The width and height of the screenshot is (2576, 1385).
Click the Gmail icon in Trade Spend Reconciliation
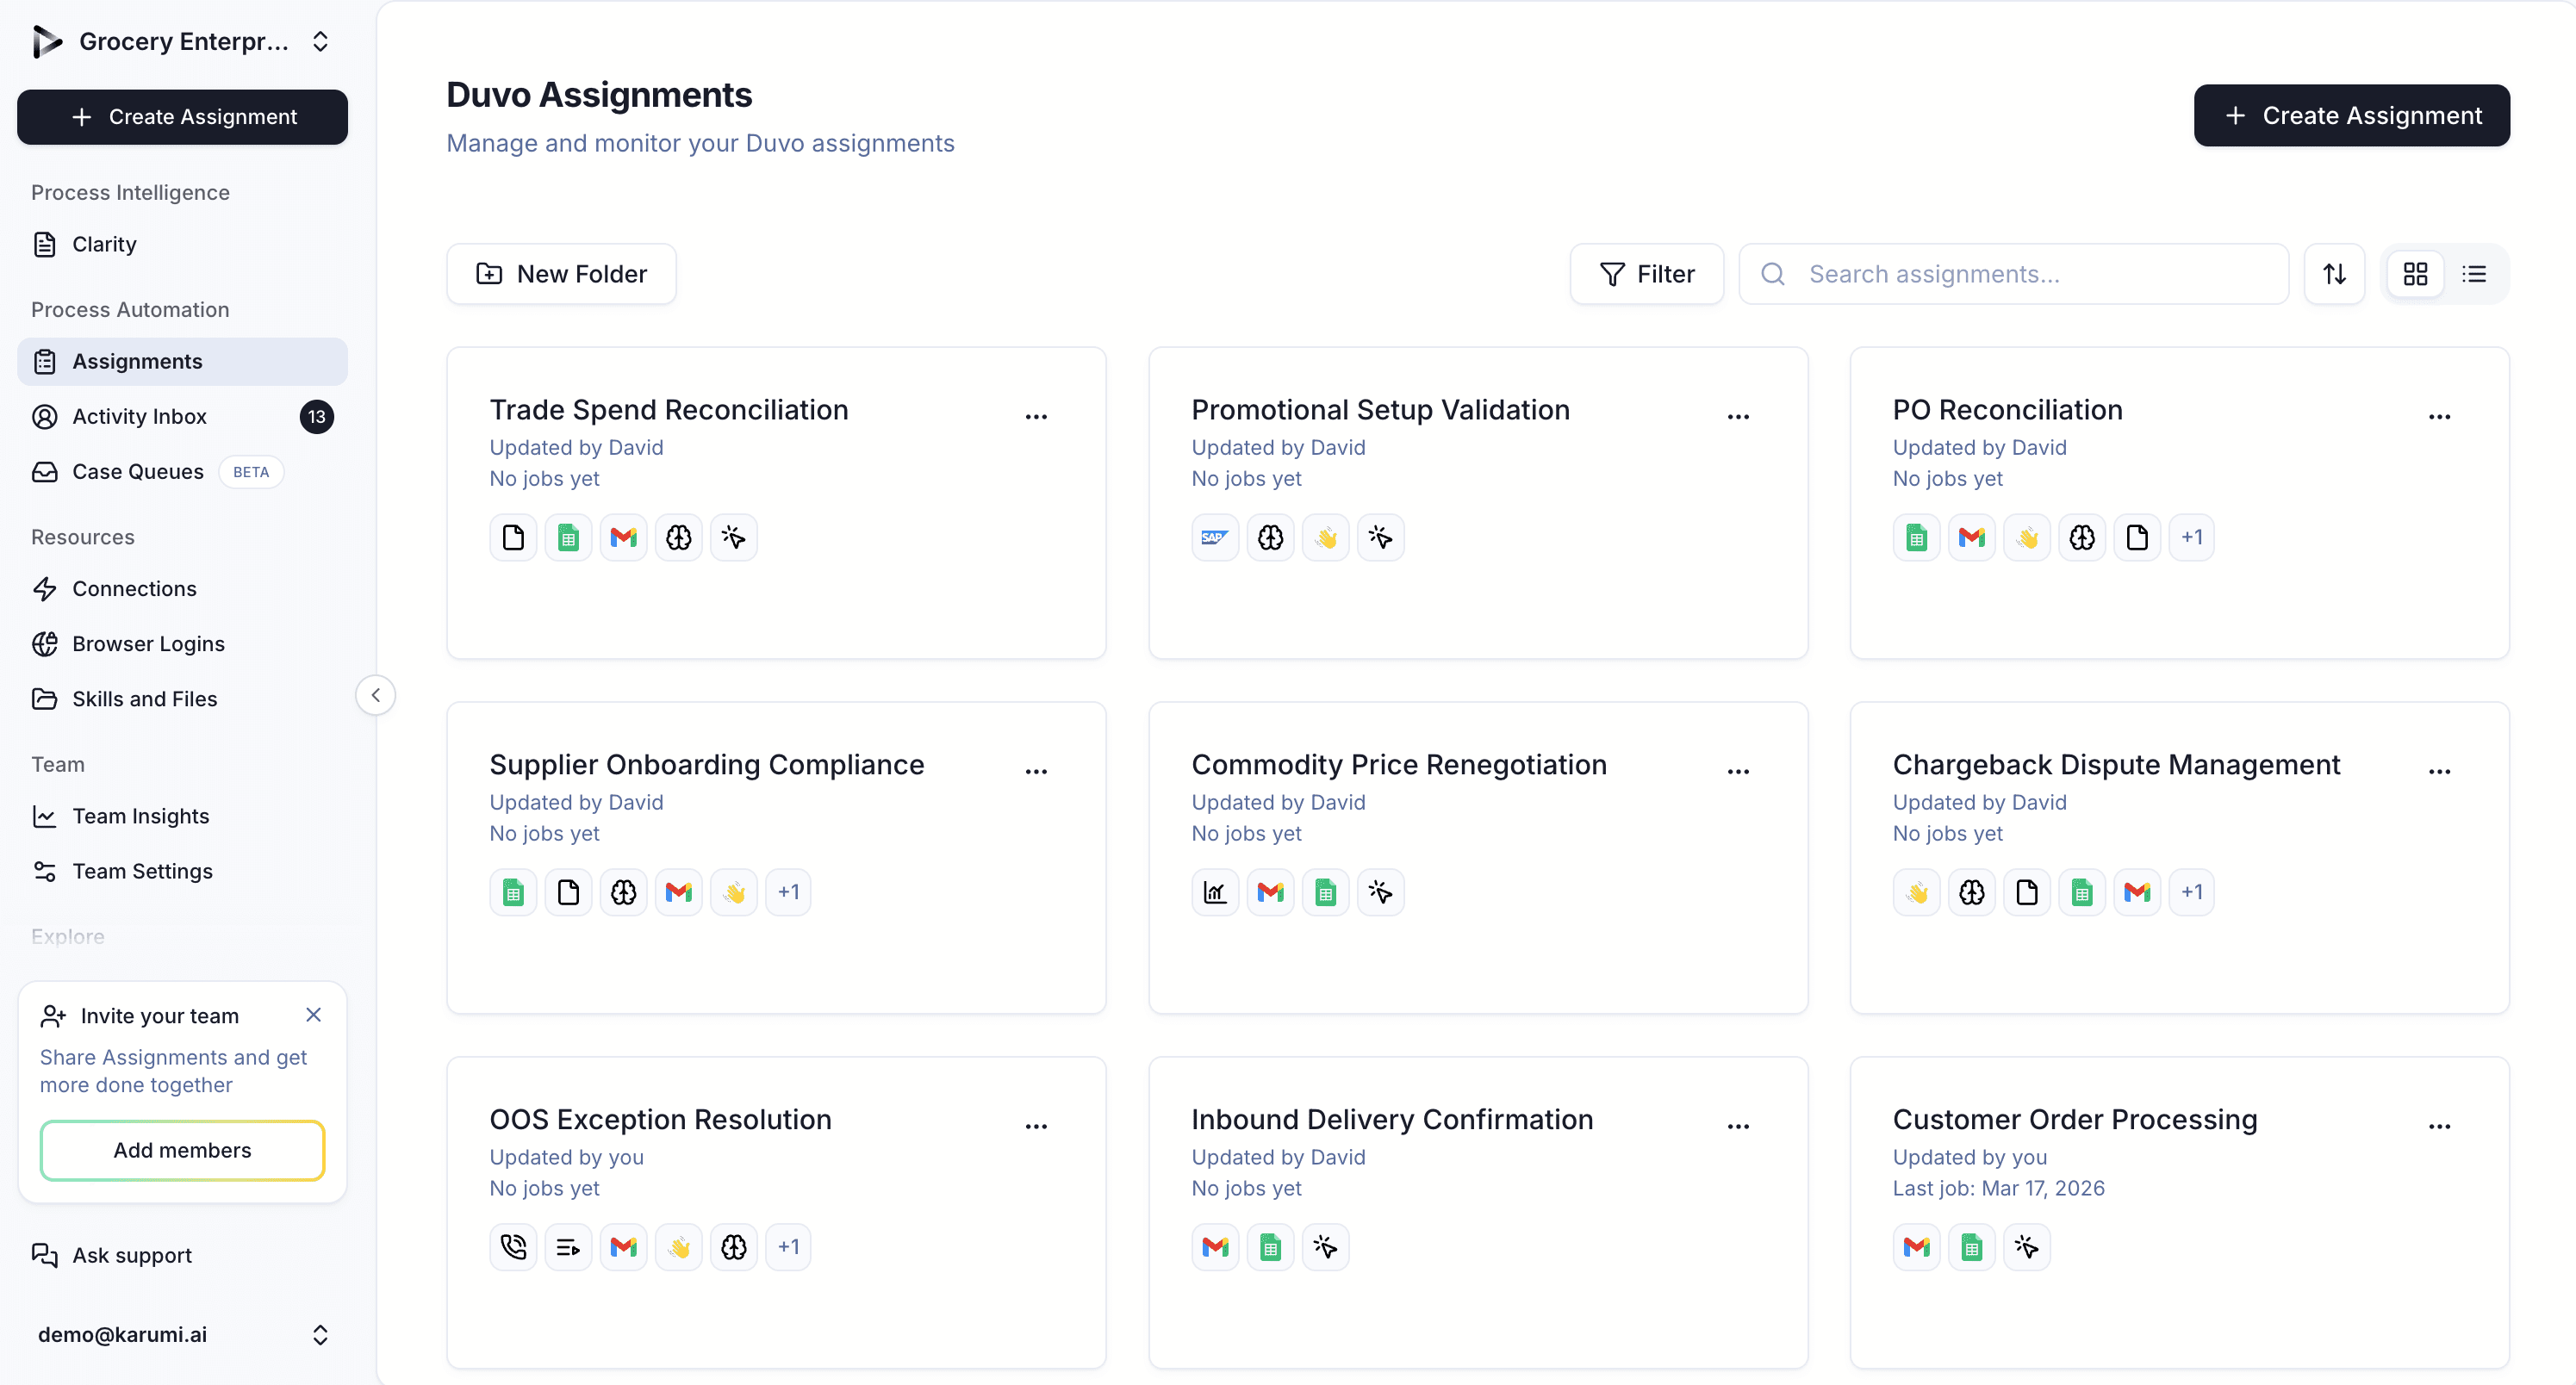tap(623, 538)
